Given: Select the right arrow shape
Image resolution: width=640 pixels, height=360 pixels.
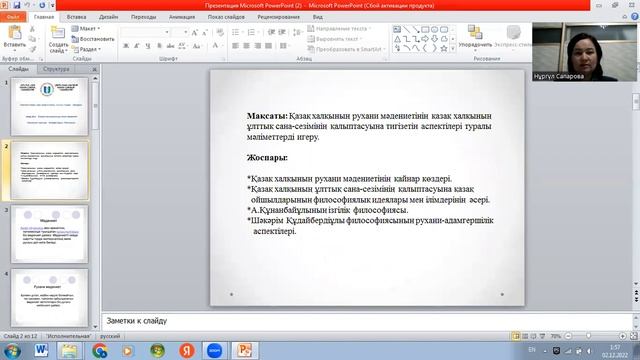Looking at the screenshot, I should [425, 39].
